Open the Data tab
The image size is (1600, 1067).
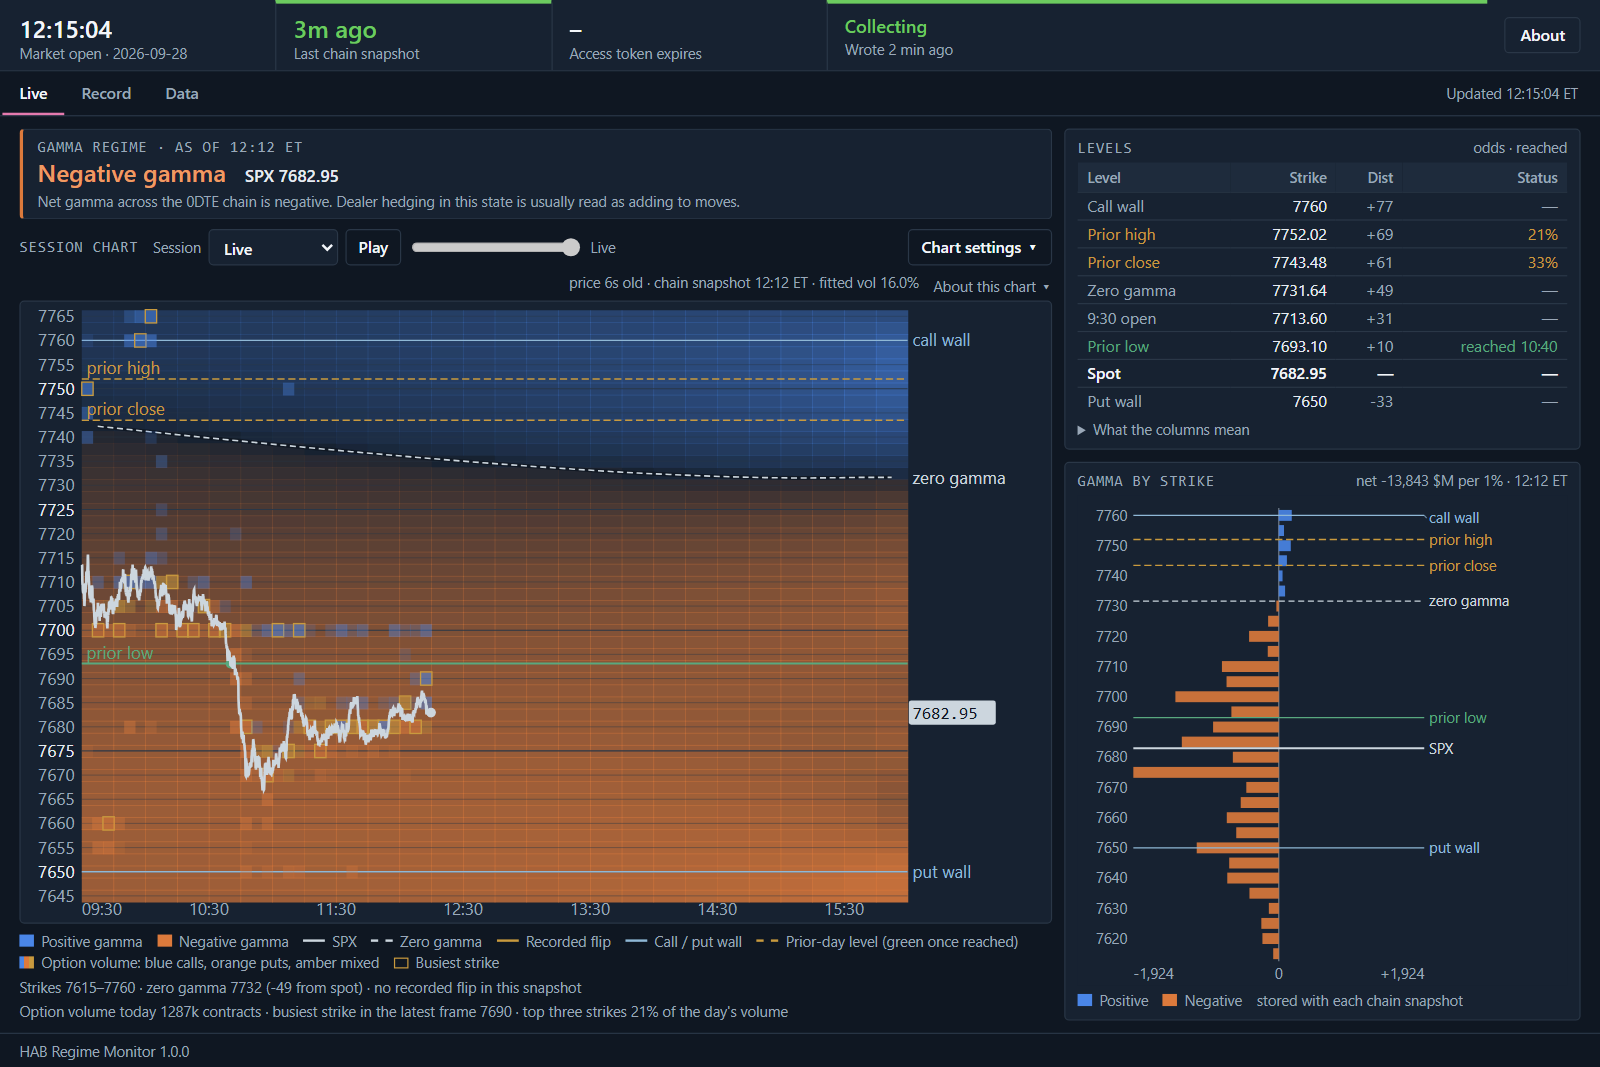[x=181, y=93]
